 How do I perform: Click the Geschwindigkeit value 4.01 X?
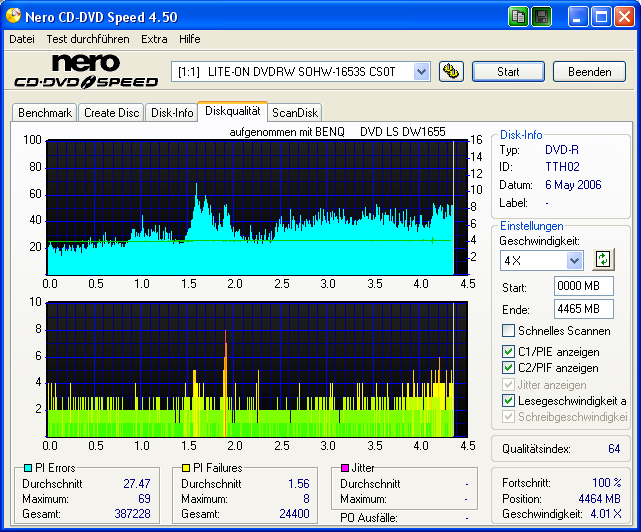[606, 514]
